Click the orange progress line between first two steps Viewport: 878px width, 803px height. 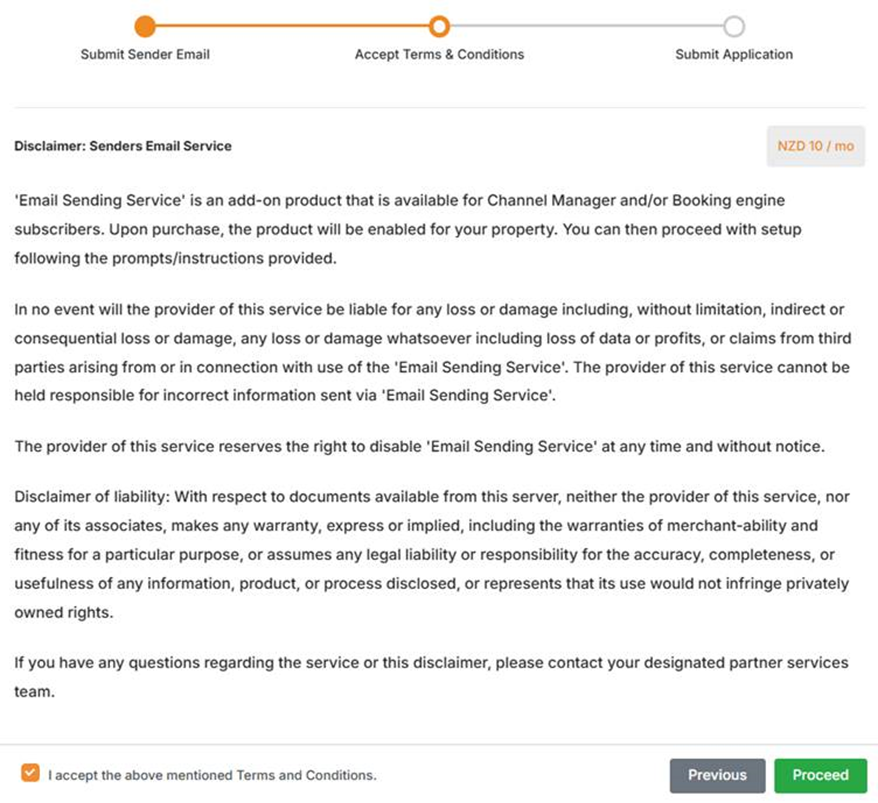pos(292,26)
